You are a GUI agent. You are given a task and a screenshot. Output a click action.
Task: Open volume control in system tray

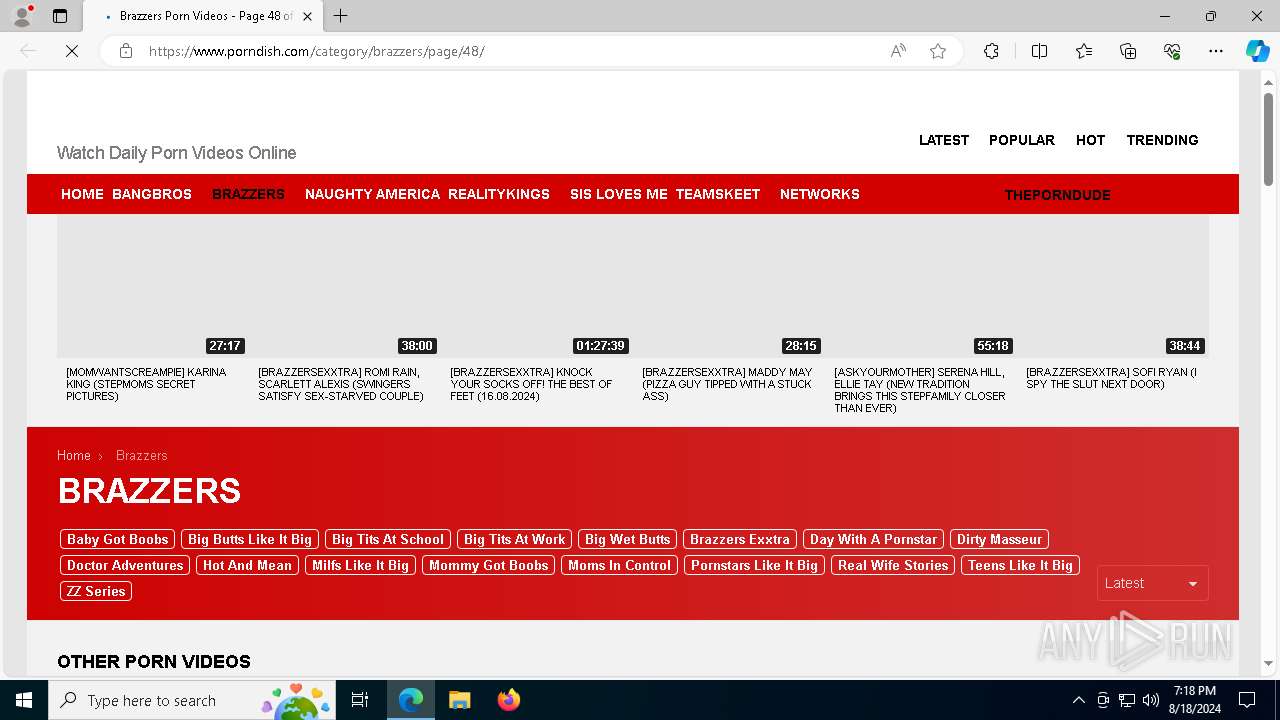1151,700
